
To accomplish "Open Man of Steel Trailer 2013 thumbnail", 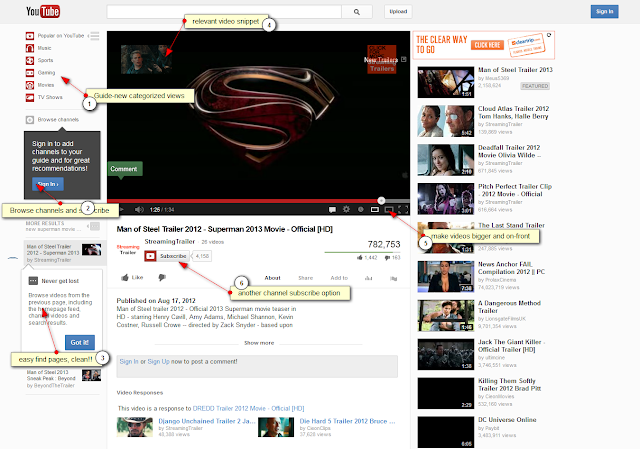I will [x=446, y=82].
